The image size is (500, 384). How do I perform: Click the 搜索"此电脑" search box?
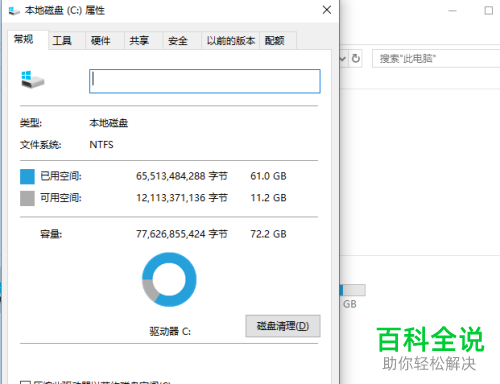(x=436, y=59)
